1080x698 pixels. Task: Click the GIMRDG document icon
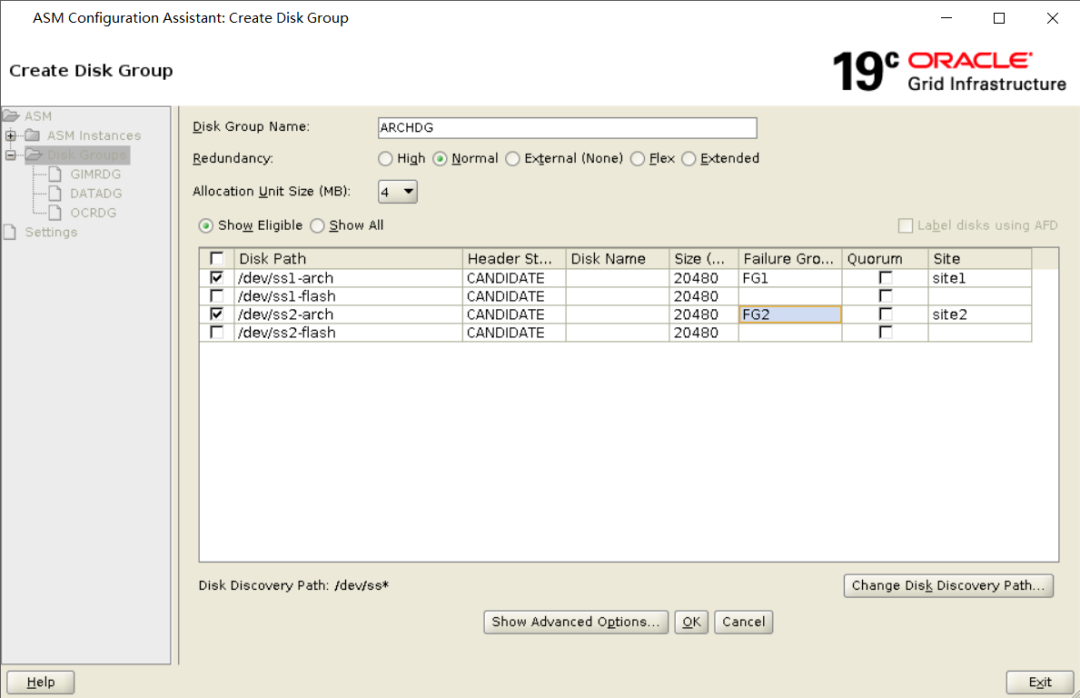coord(56,174)
